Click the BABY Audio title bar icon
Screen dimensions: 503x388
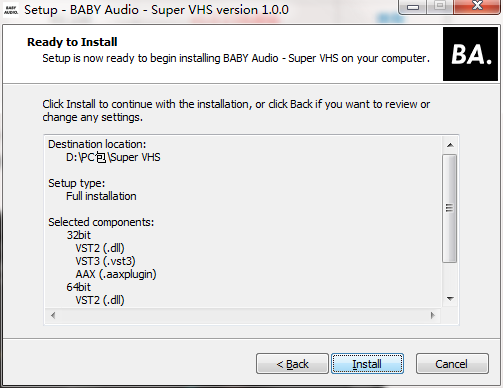[x=11, y=10]
